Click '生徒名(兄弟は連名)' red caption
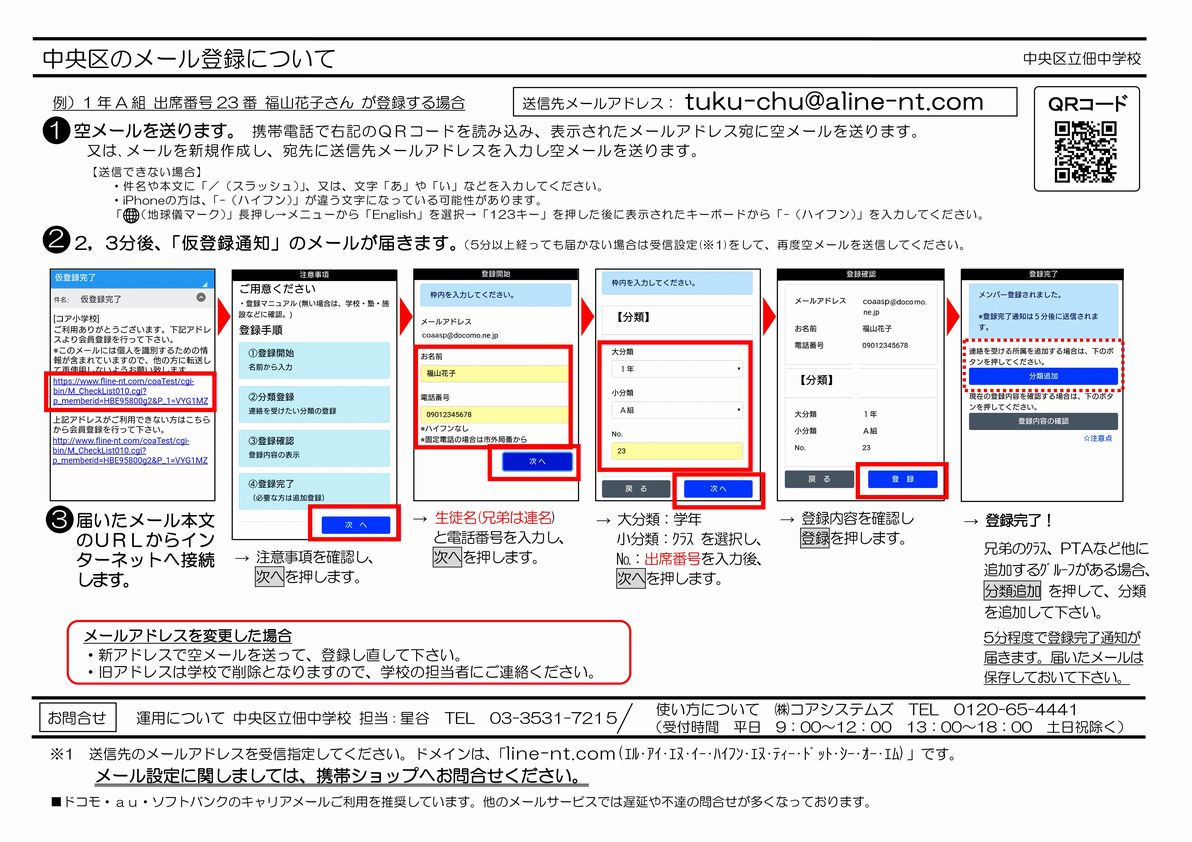 tap(495, 518)
